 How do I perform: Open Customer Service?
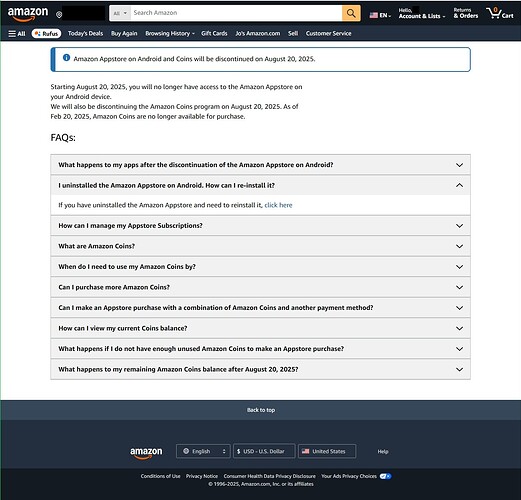328,33
